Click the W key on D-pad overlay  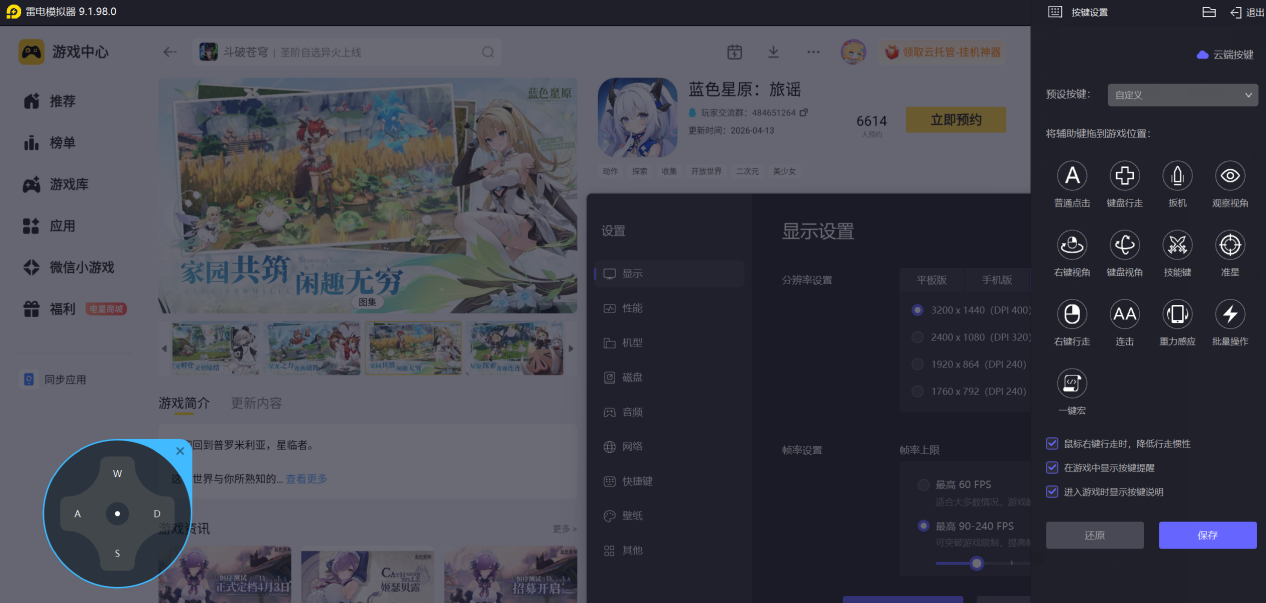point(117,474)
